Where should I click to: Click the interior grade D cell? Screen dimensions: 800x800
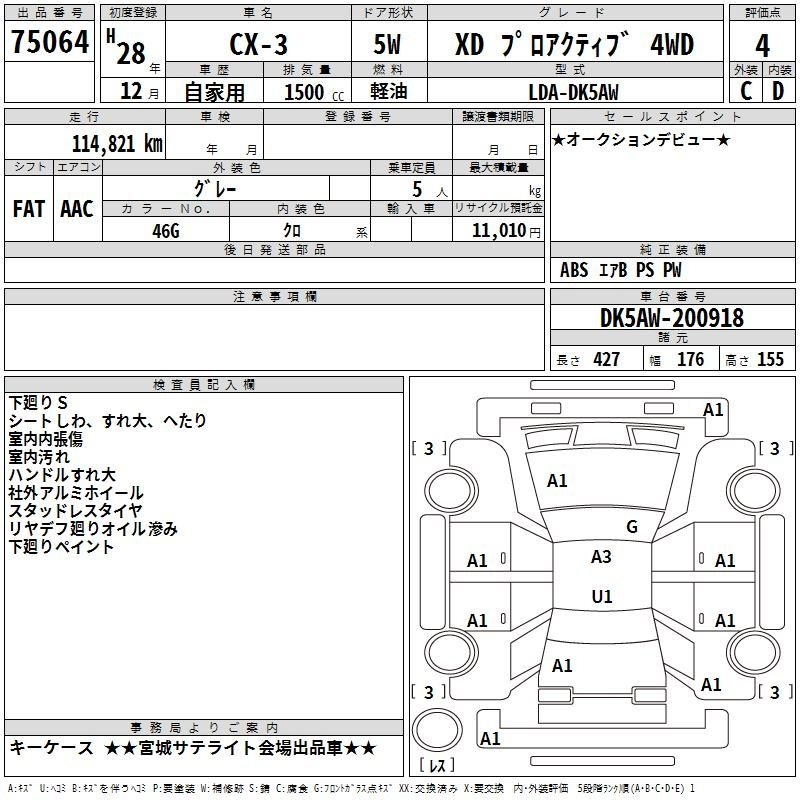coord(778,92)
